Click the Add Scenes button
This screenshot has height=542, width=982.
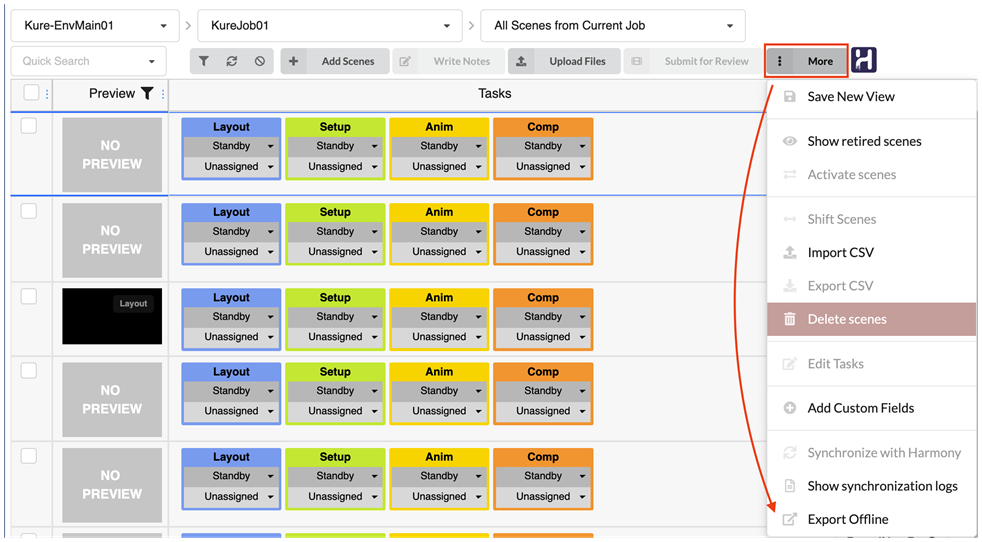333,61
